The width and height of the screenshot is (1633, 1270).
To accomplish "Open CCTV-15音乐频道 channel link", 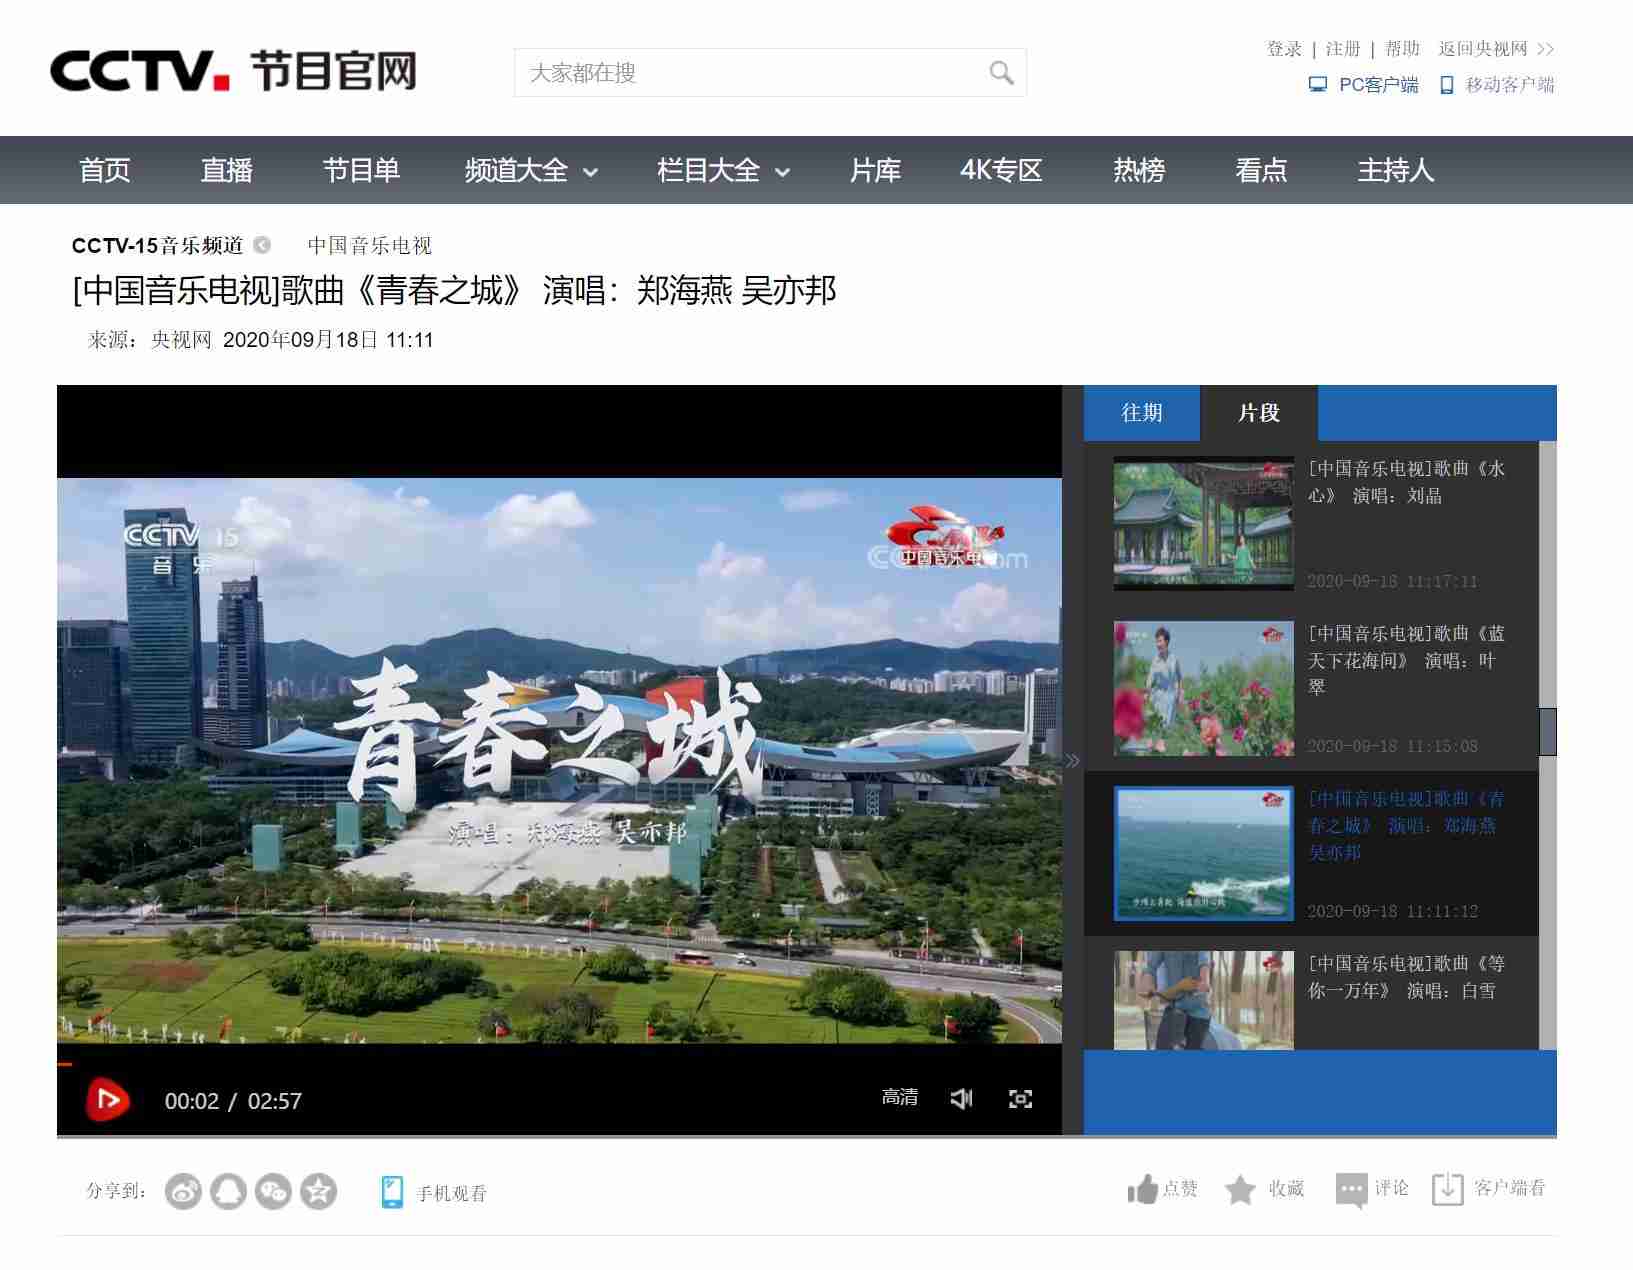I will pos(157,245).
